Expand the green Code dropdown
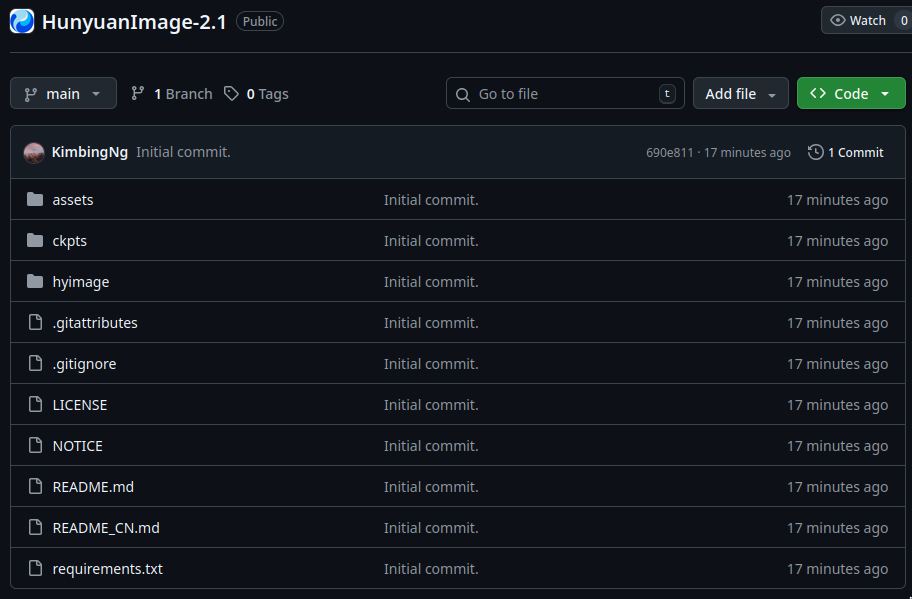The width and height of the screenshot is (912, 599). [850, 93]
